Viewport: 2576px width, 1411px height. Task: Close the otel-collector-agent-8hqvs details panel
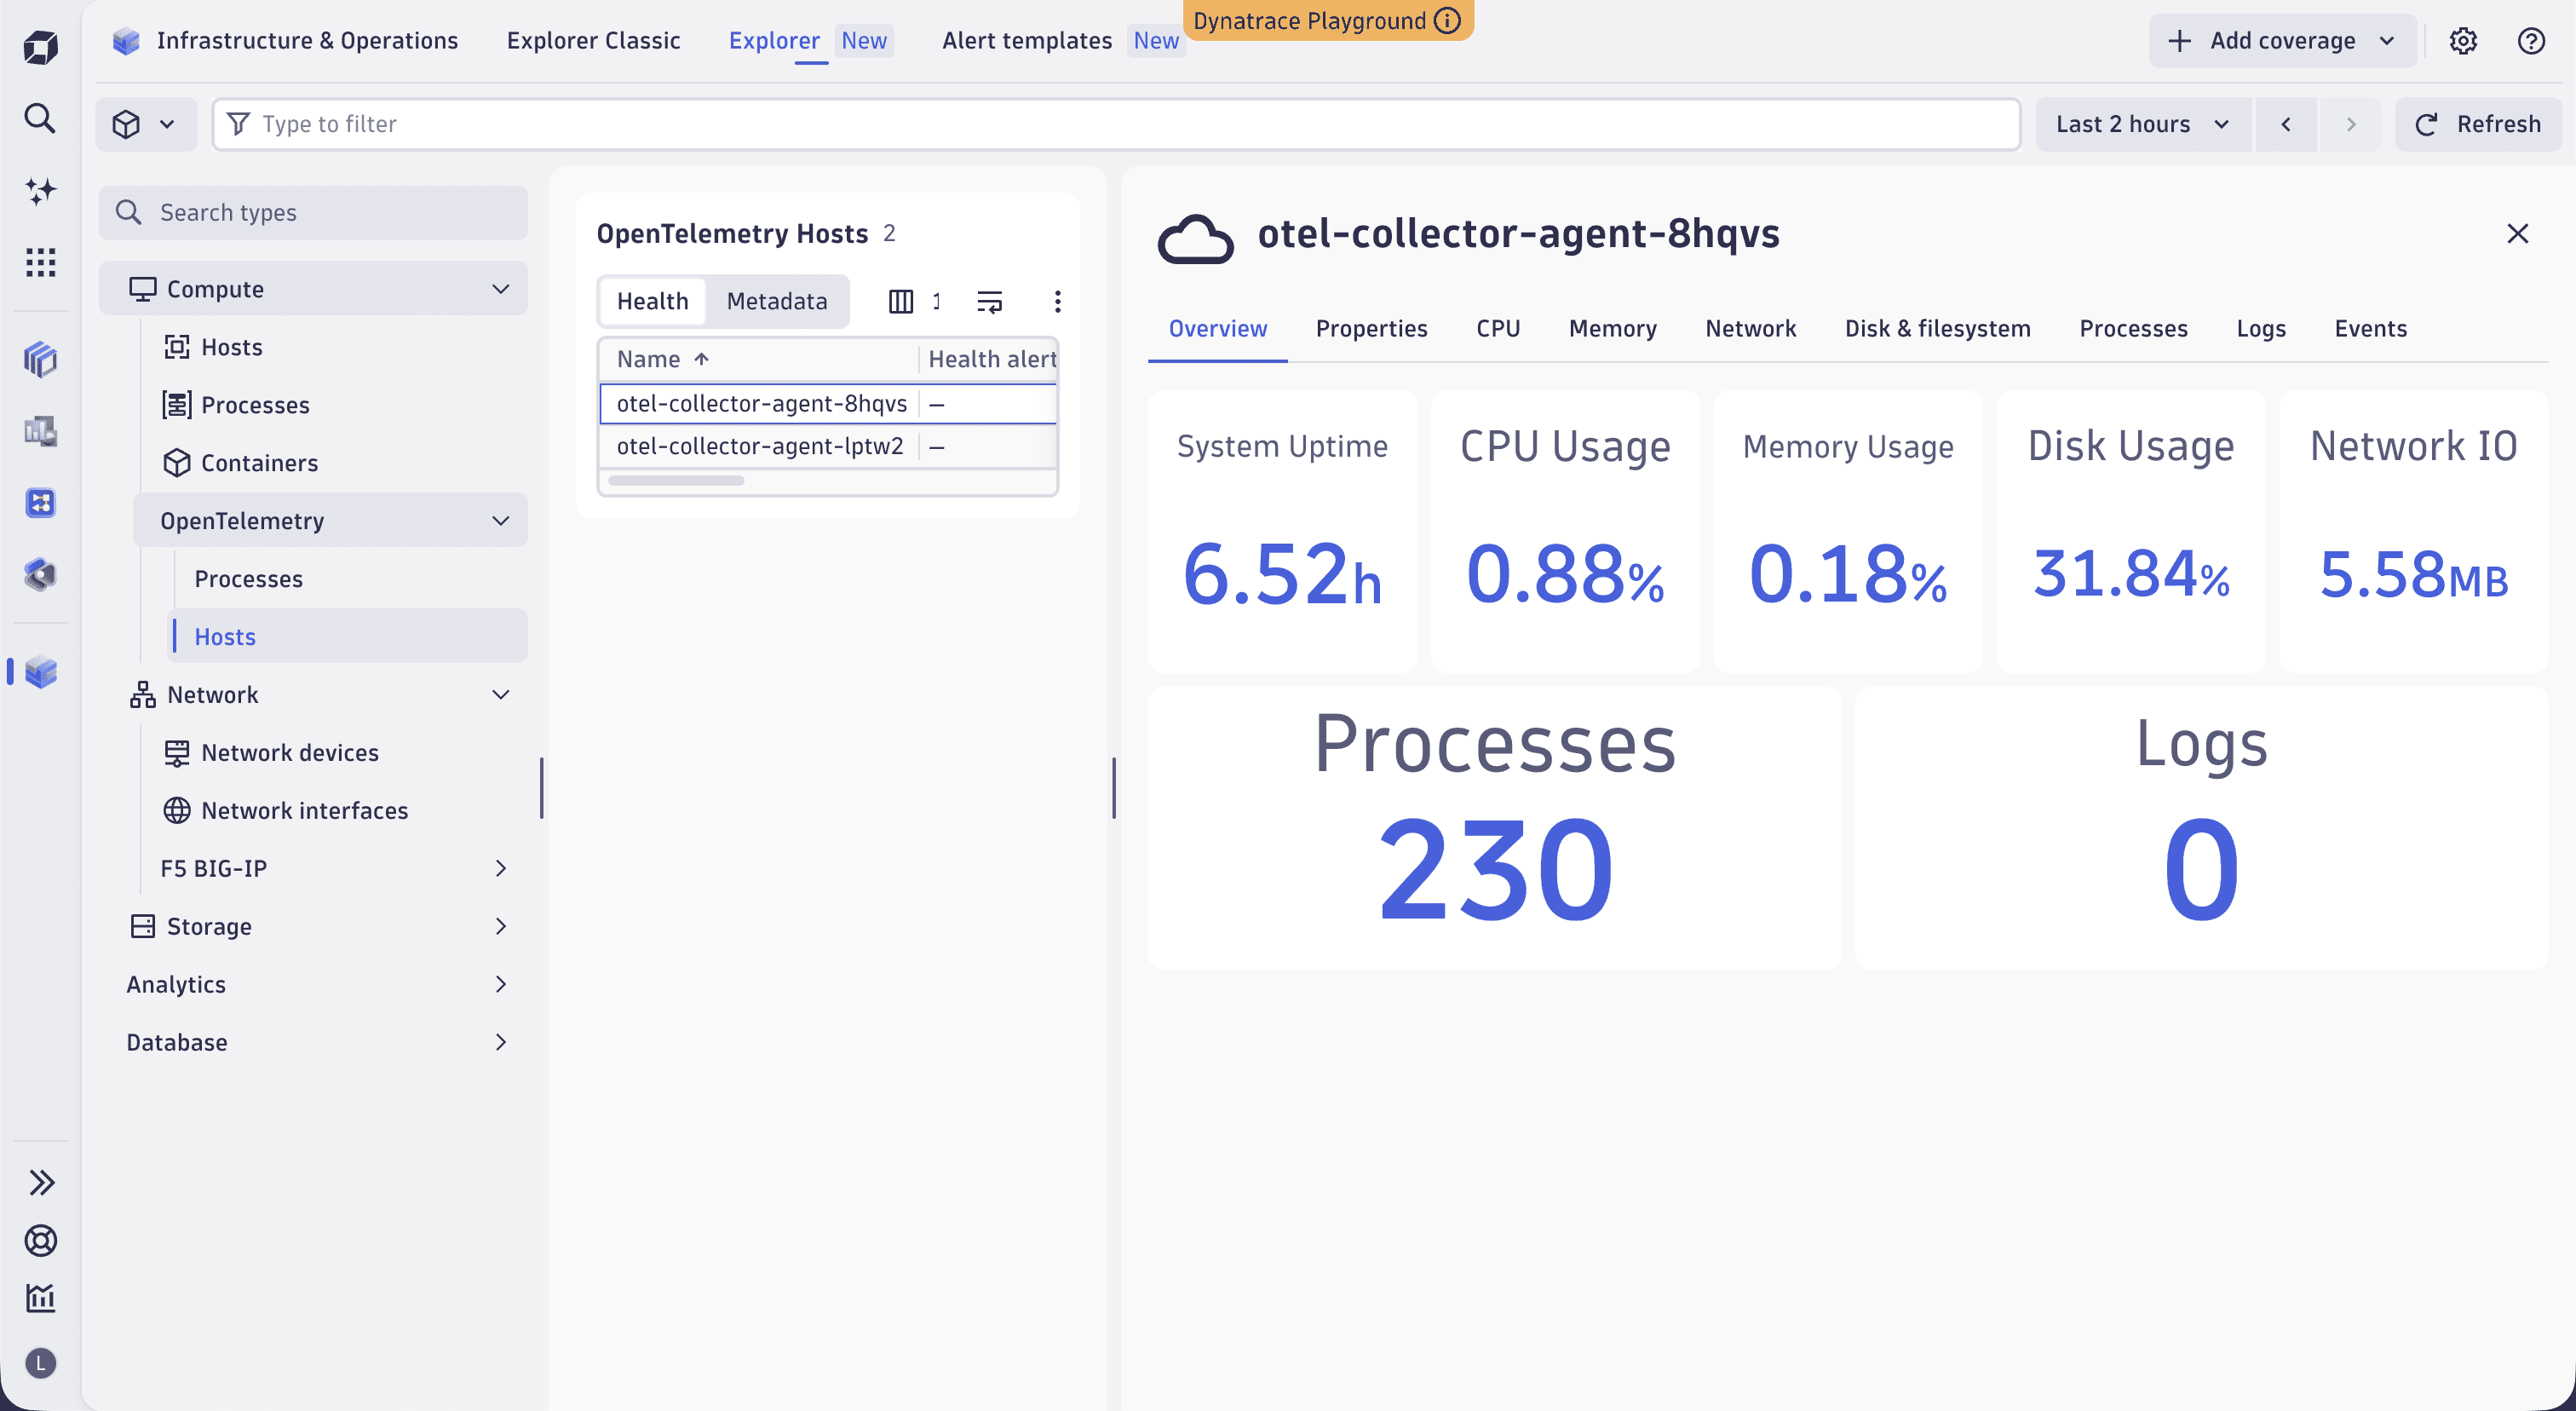pyautogui.click(x=2518, y=233)
